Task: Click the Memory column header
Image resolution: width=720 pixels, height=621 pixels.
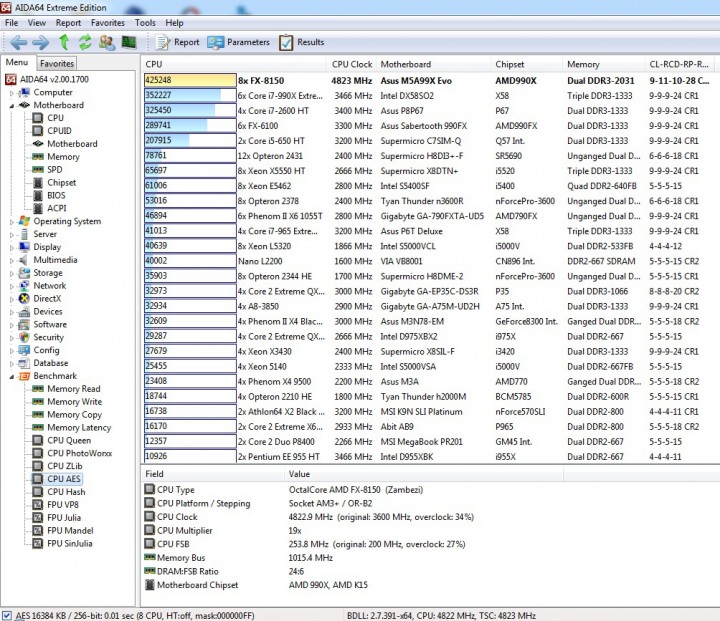Action: click(603, 64)
